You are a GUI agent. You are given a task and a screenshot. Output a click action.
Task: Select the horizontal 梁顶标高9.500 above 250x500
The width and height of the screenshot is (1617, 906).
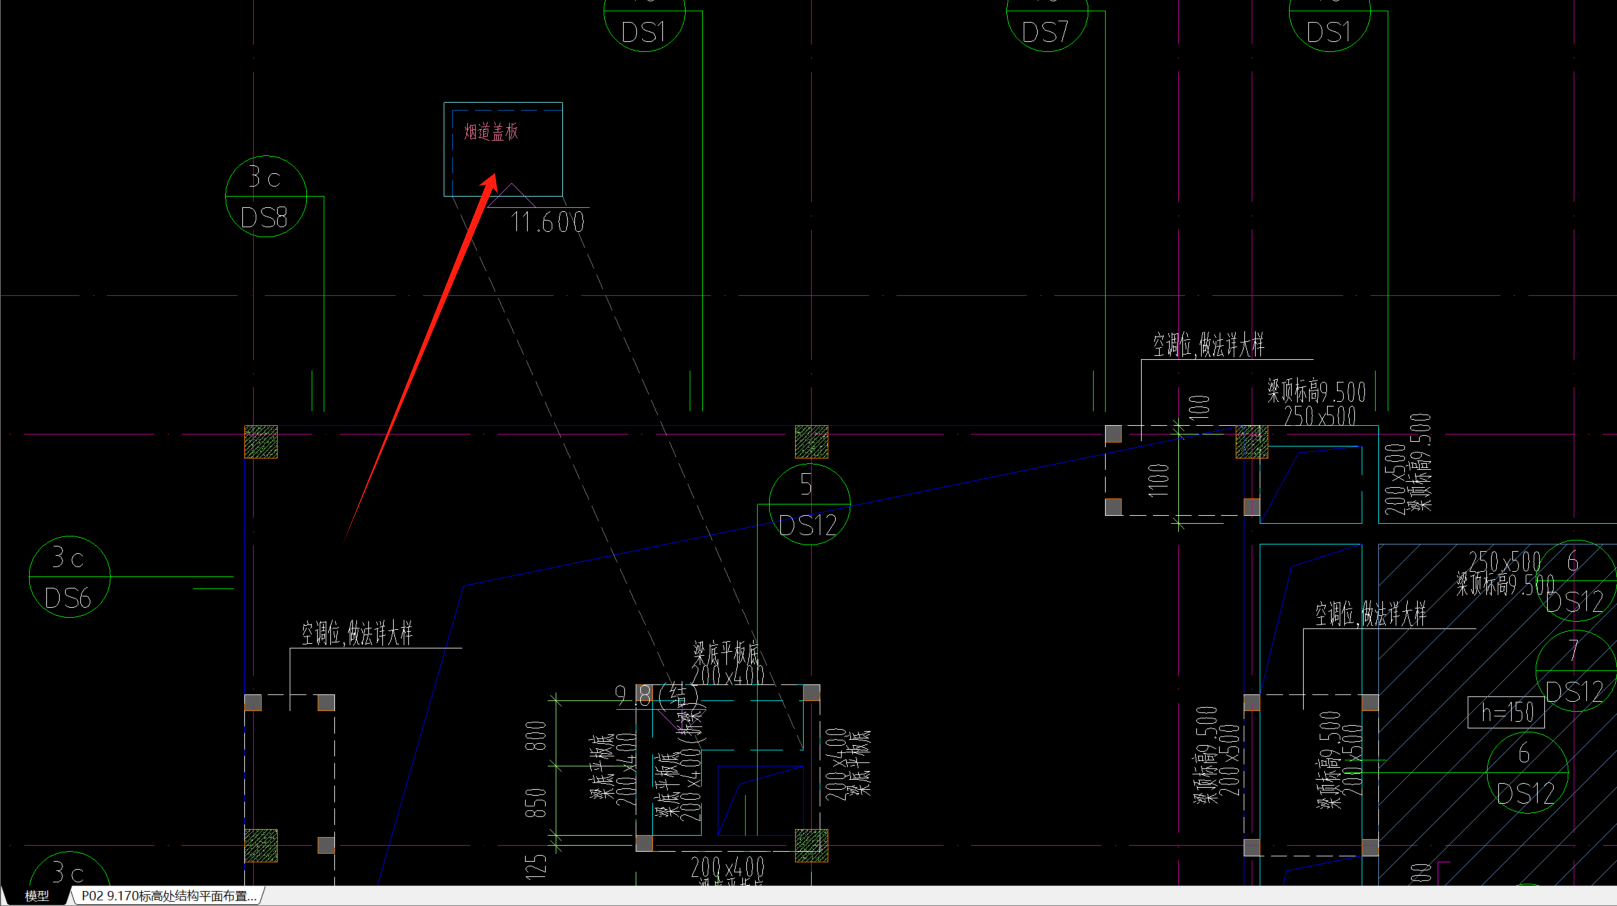[1316, 392]
